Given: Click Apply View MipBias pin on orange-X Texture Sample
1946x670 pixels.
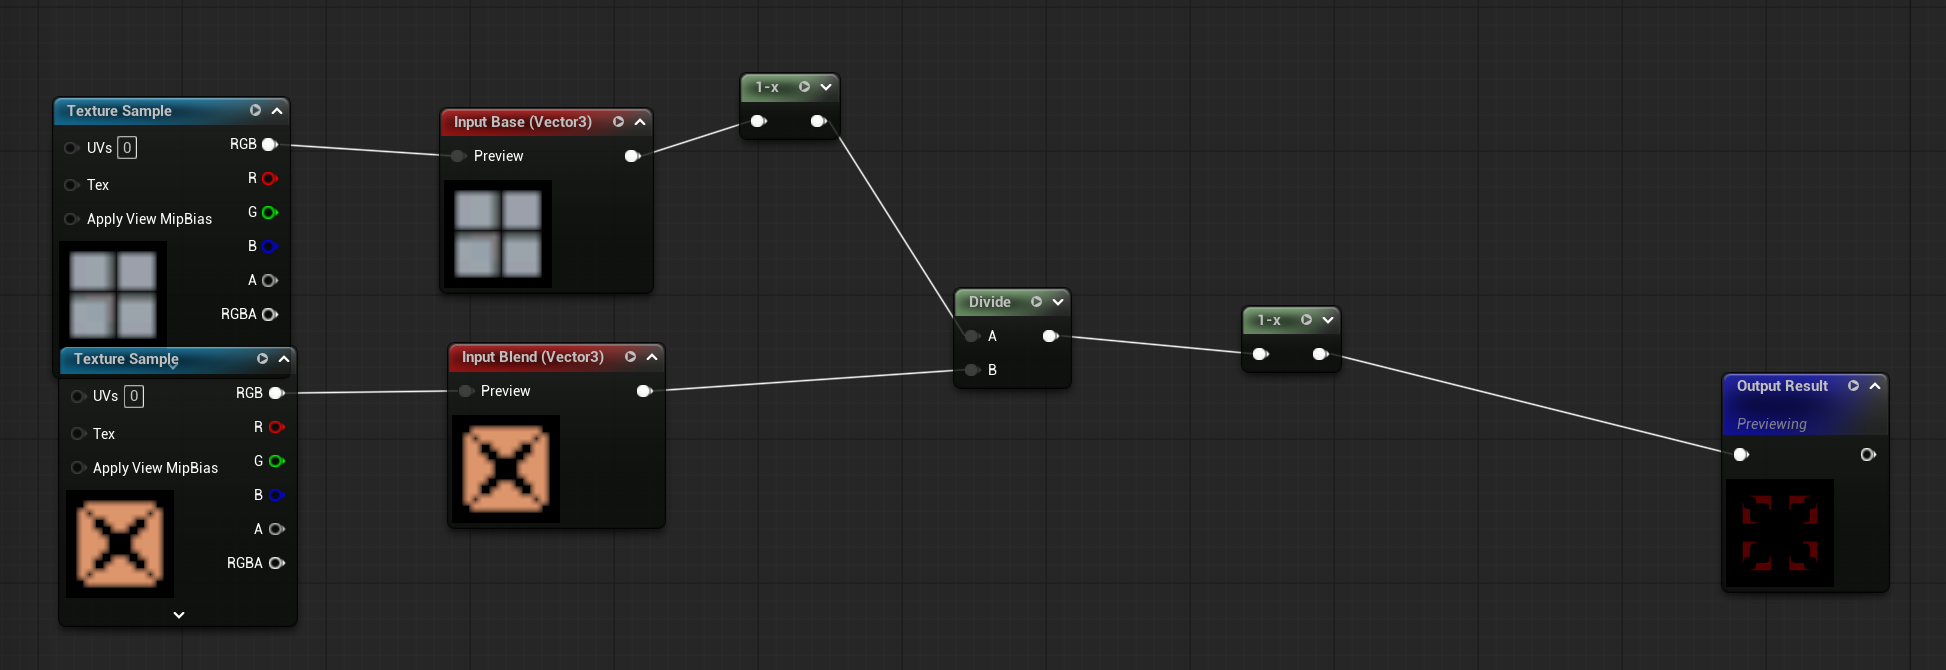Looking at the screenshot, I should [x=77, y=468].
